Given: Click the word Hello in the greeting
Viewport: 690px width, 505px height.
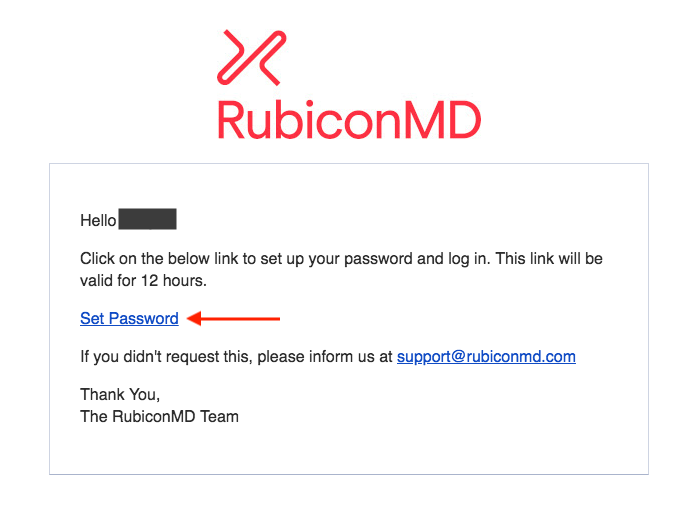Looking at the screenshot, I should pyautogui.click(x=98, y=220).
